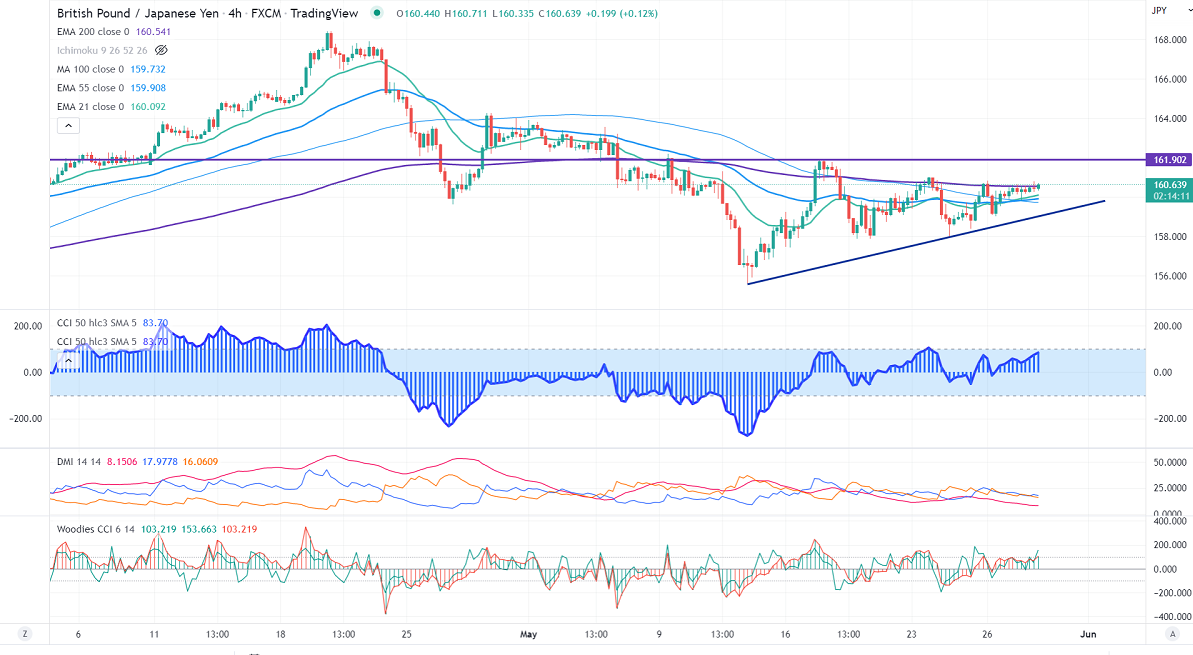This screenshot has height=655, width=1193.
Task: Click the 16 date label on time axis
Action: point(785,634)
